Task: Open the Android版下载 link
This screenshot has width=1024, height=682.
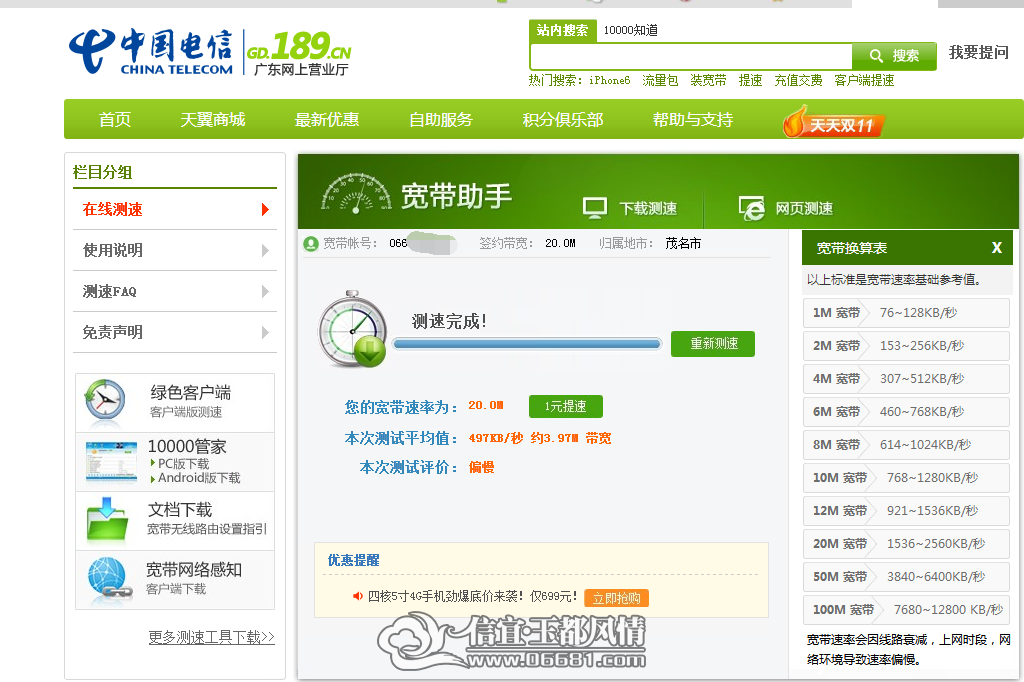Action: [x=199, y=478]
